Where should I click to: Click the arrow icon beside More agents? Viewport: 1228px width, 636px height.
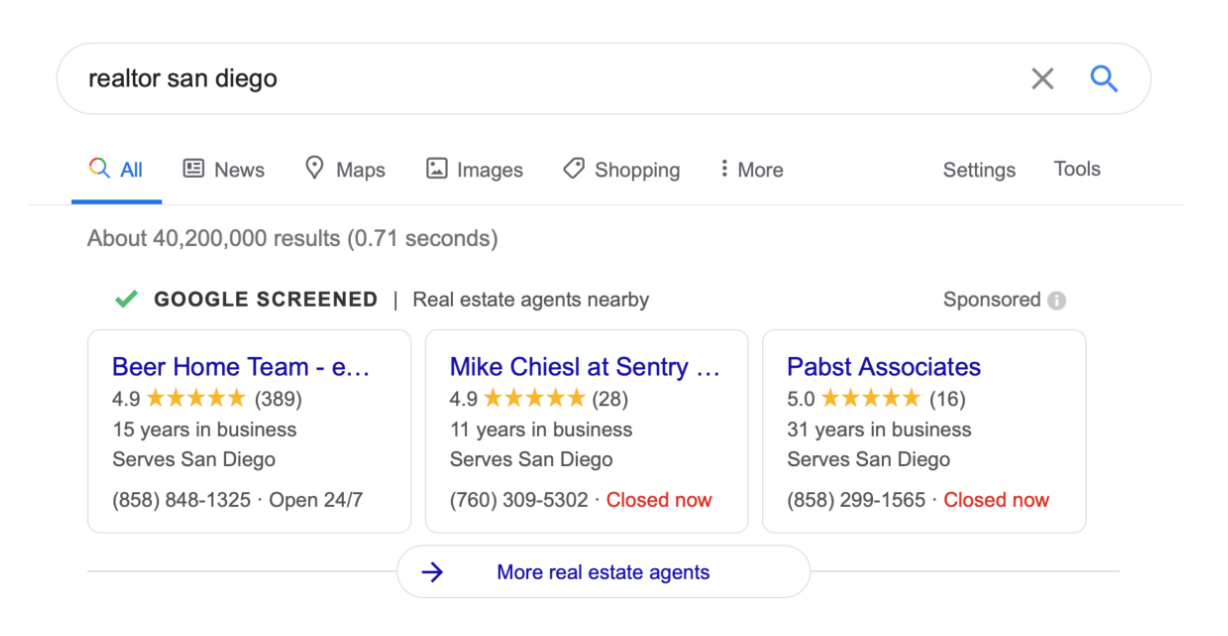coord(432,572)
